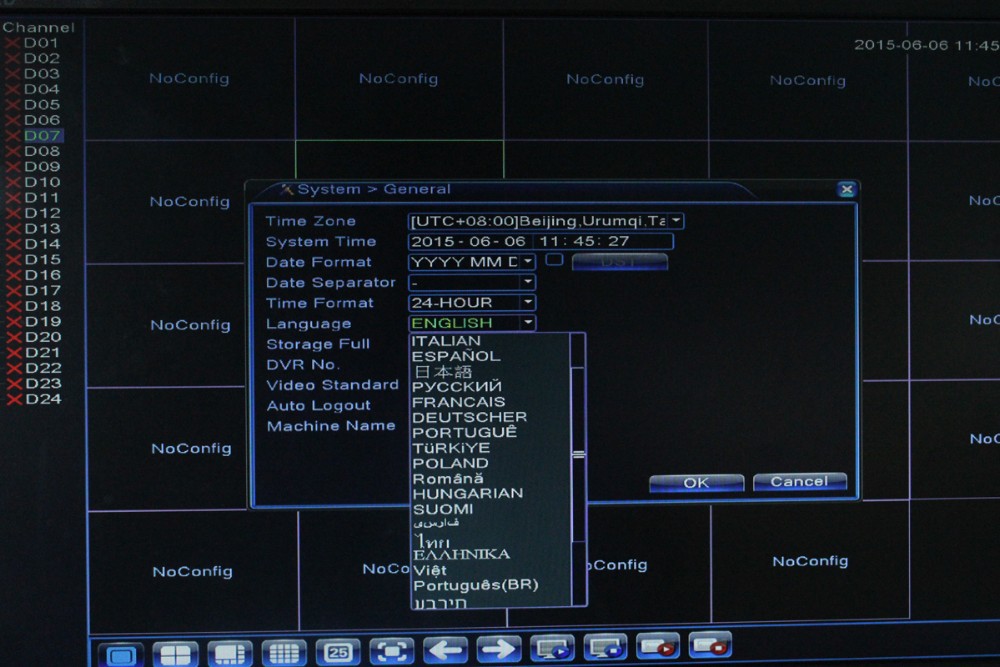Image resolution: width=1000 pixels, height=667 pixels.
Task: Open the Time Format dropdown arrow
Action: coord(527,303)
